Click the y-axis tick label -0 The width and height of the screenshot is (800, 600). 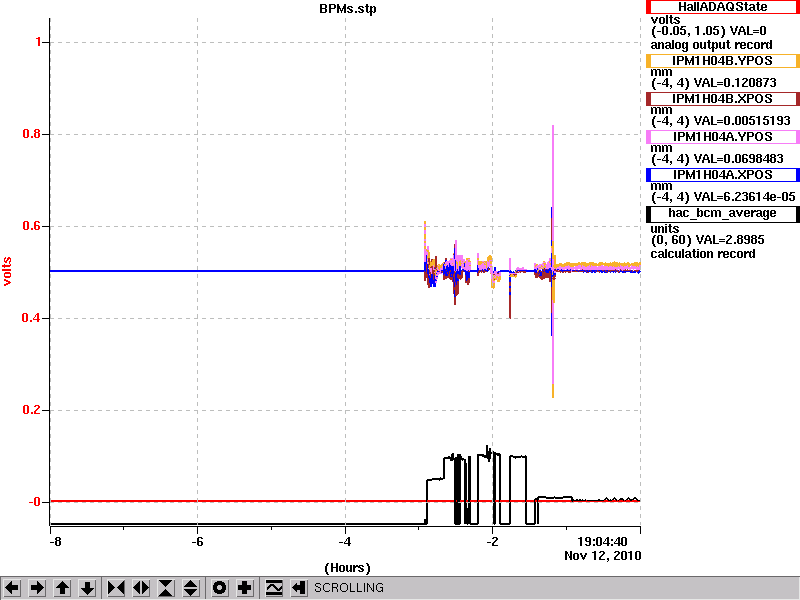pos(35,502)
